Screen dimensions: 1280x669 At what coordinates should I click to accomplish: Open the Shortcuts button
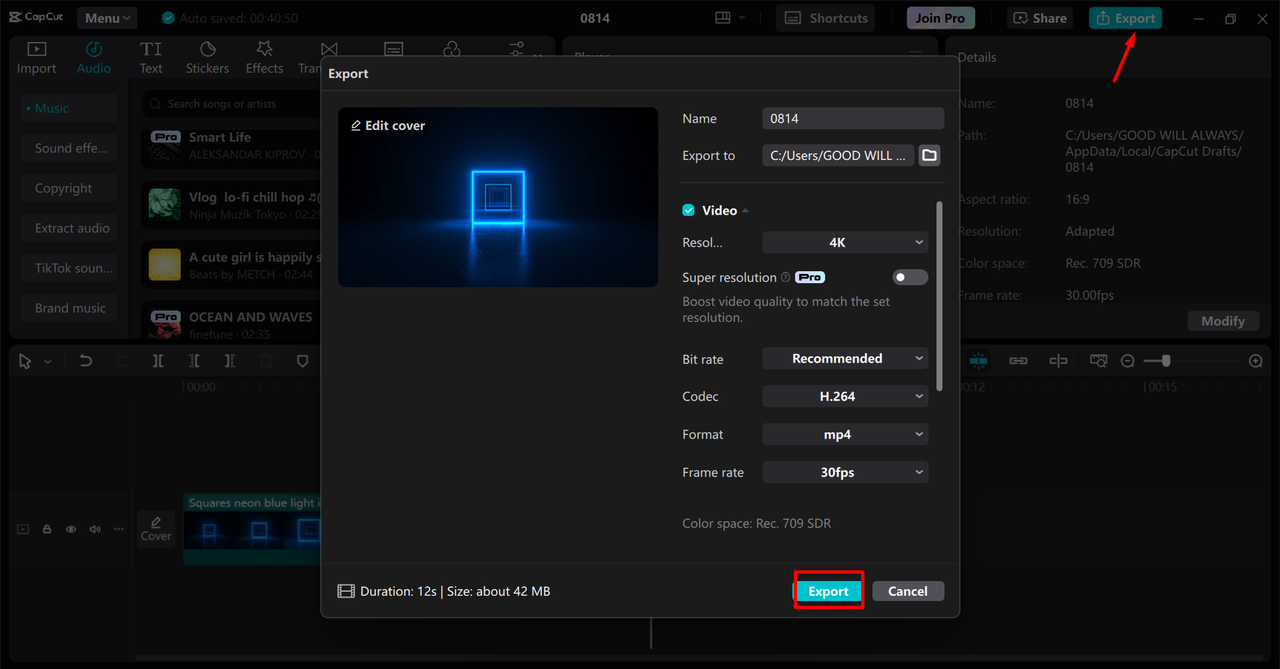coord(826,18)
